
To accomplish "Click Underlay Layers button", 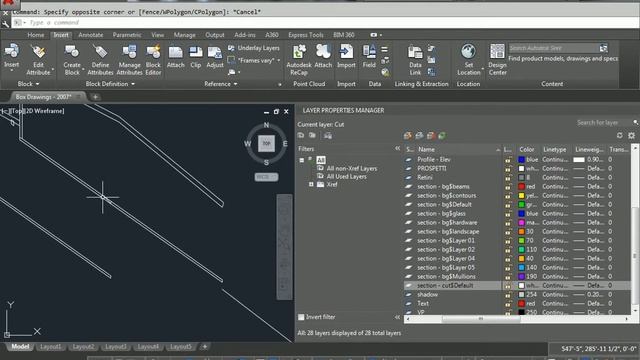I will [x=254, y=48].
